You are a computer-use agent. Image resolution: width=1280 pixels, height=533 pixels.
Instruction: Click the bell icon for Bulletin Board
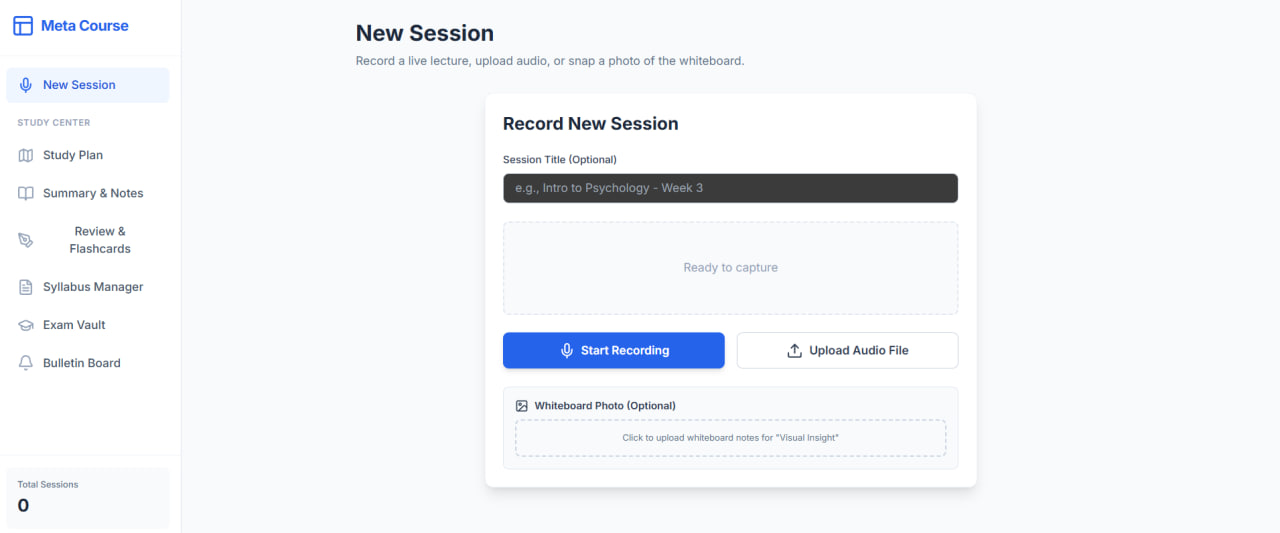click(26, 363)
